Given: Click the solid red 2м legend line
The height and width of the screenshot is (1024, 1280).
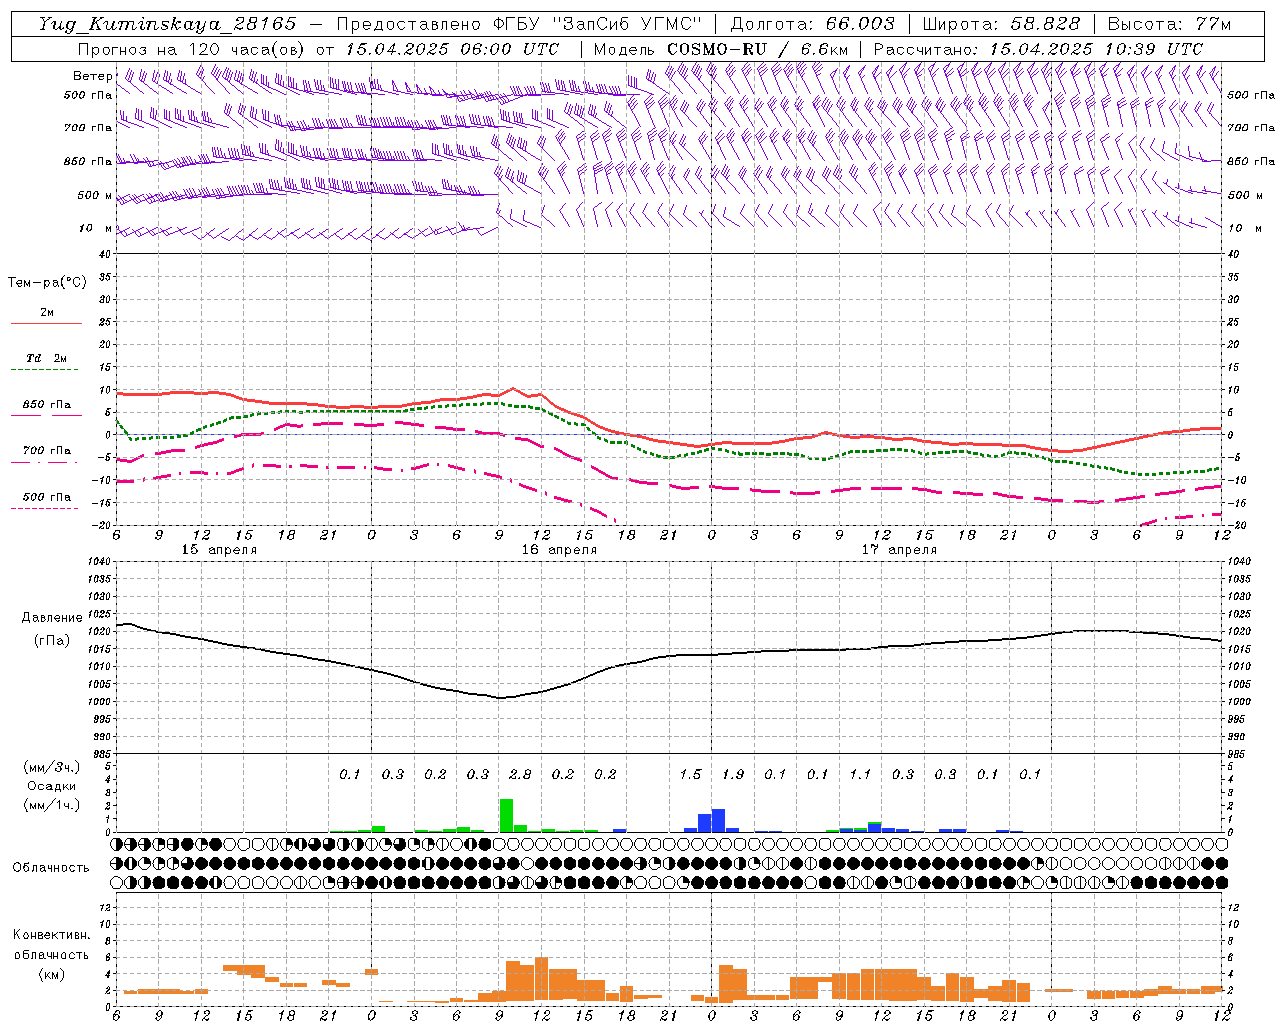Looking at the screenshot, I should pos(47,323).
